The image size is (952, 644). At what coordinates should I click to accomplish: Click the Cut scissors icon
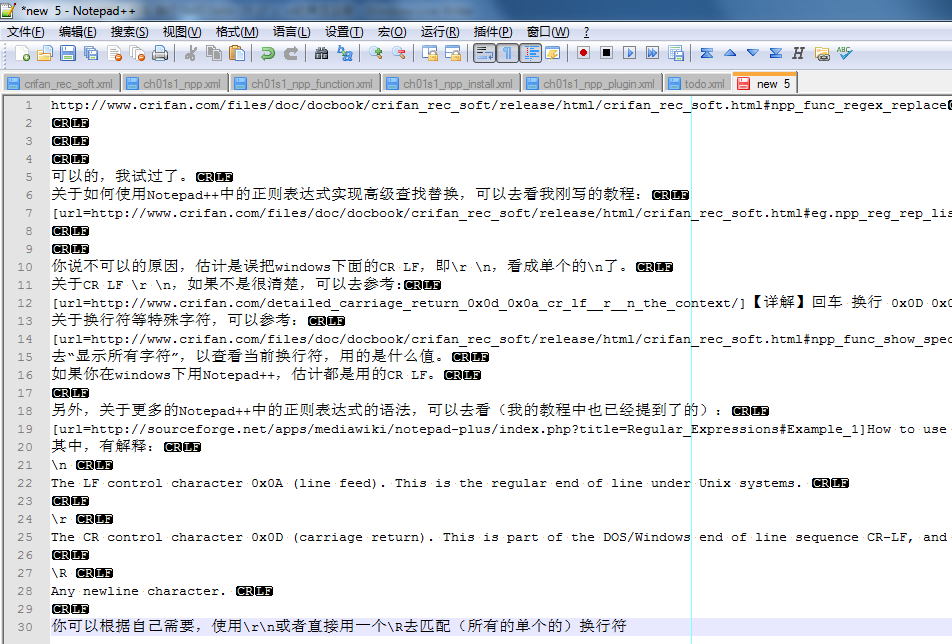tap(191, 53)
